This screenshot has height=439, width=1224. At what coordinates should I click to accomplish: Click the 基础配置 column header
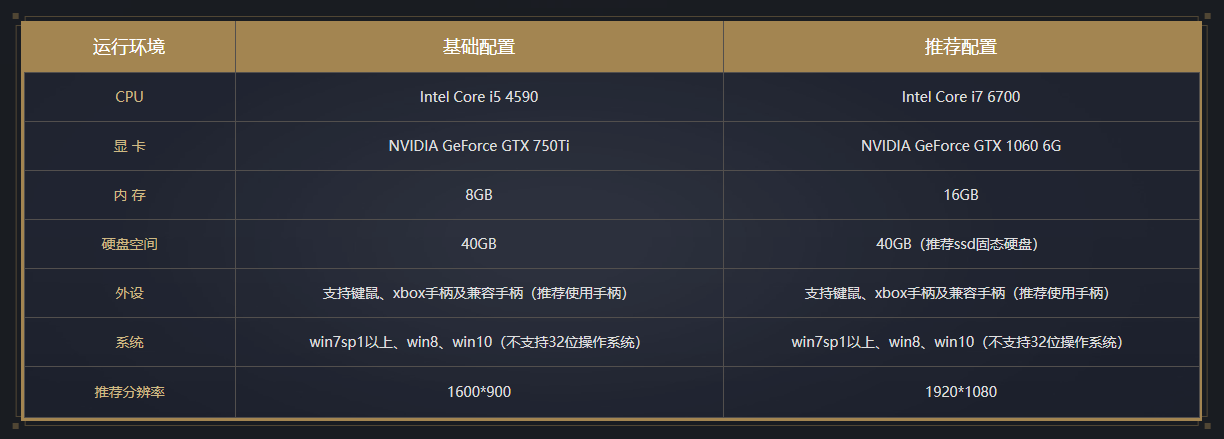pos(479,47)
